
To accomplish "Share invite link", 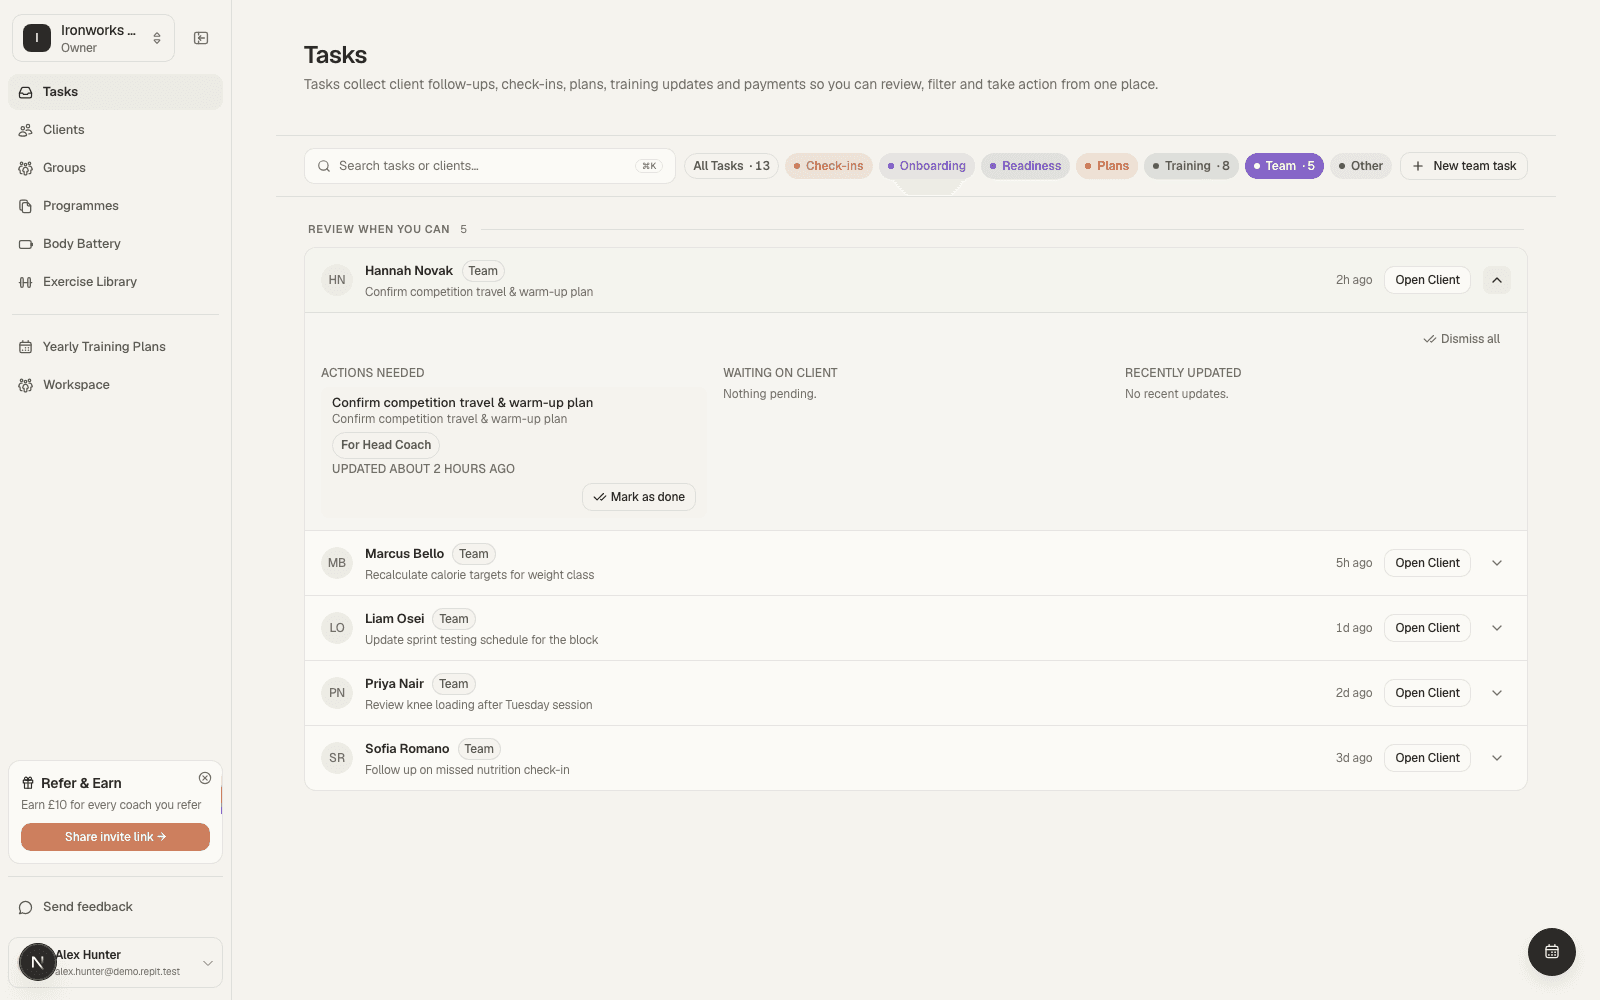I will point(115,837).
